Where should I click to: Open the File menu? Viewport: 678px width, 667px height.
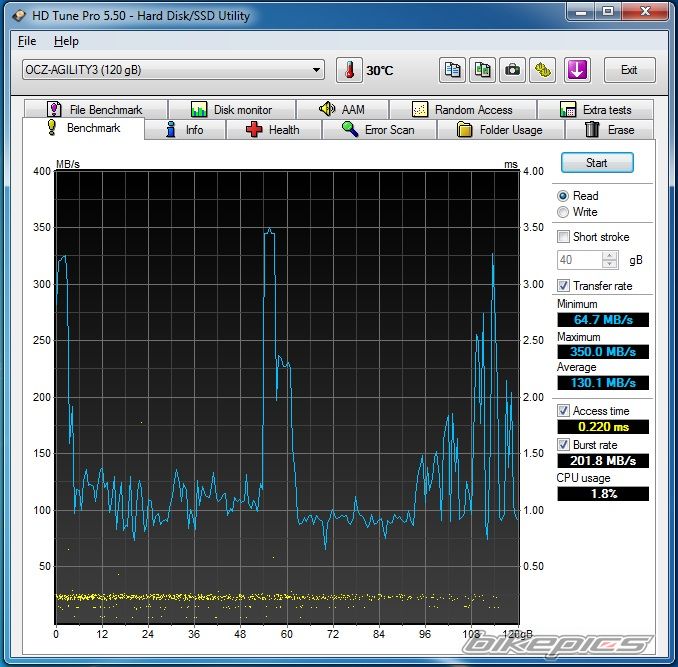tap(27, 41)
